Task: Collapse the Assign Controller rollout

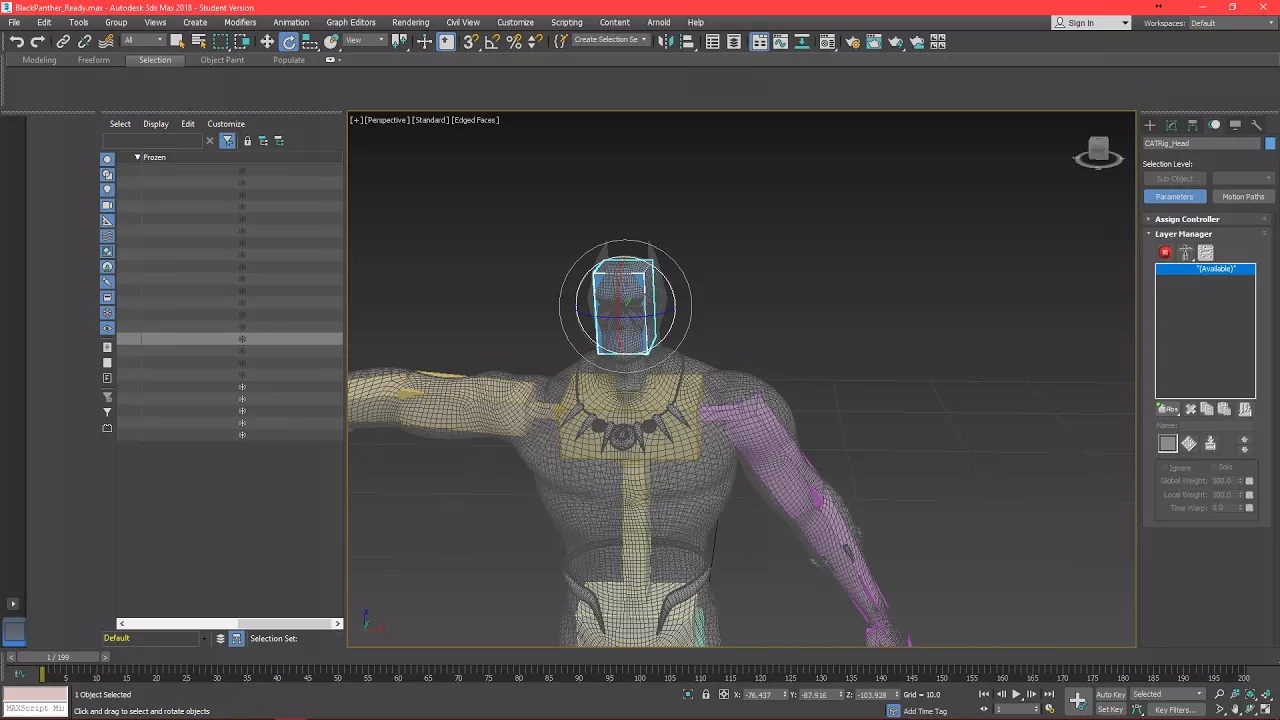Action: point(1206,219)
